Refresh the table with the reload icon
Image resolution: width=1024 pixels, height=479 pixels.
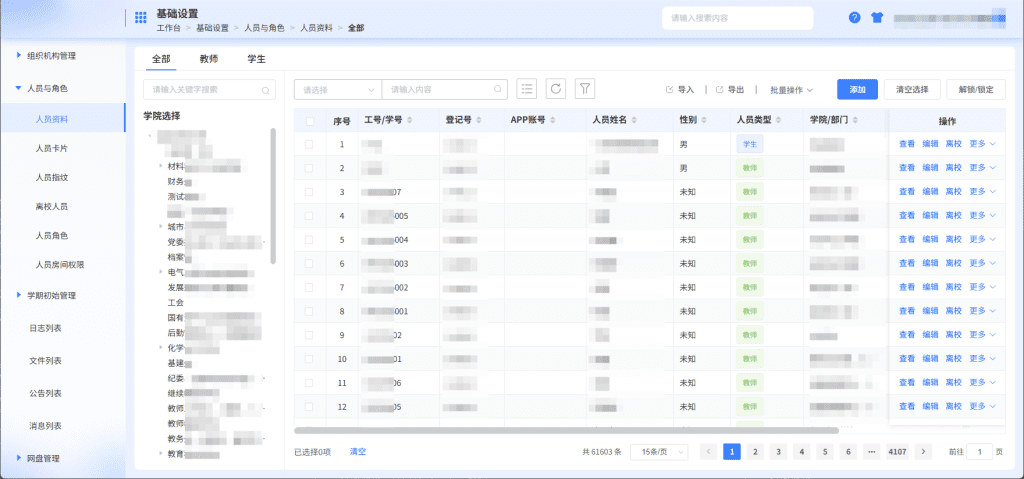tap(556, 89)
